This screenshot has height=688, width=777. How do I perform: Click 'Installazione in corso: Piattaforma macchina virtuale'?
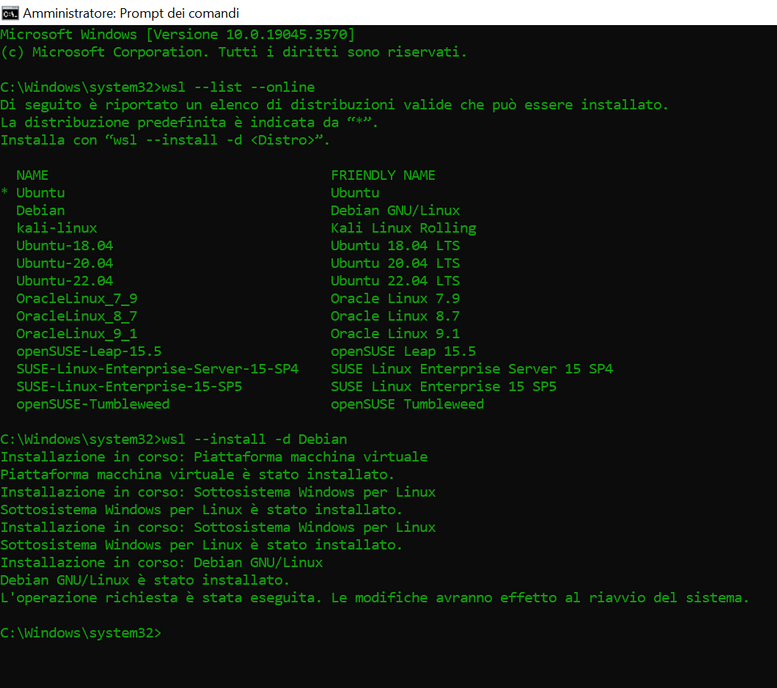[x=214, y=457]
